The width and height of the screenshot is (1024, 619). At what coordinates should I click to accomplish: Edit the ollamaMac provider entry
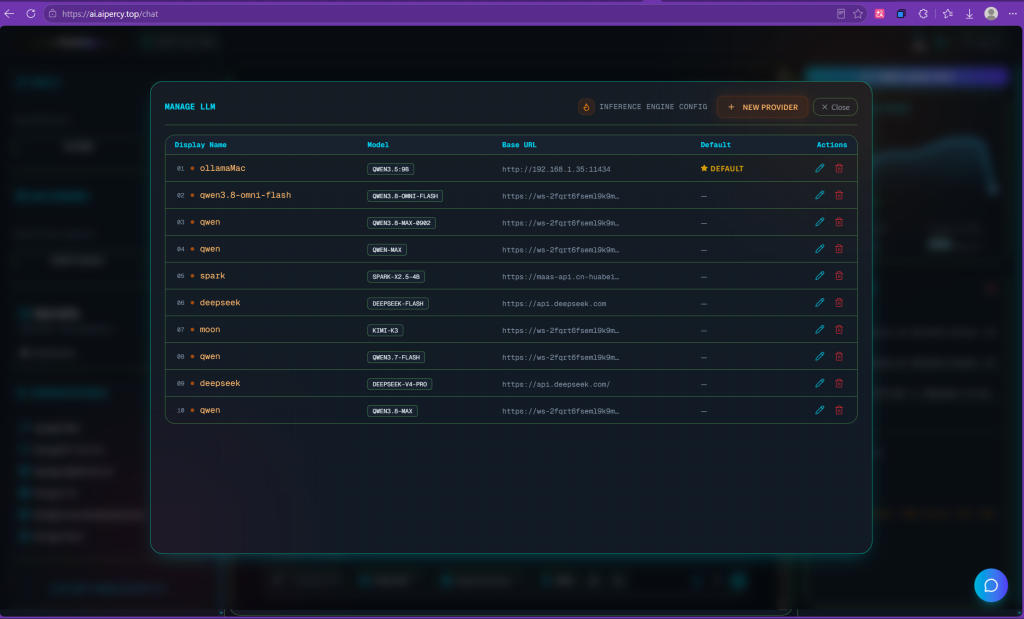[x=820, y=168]
